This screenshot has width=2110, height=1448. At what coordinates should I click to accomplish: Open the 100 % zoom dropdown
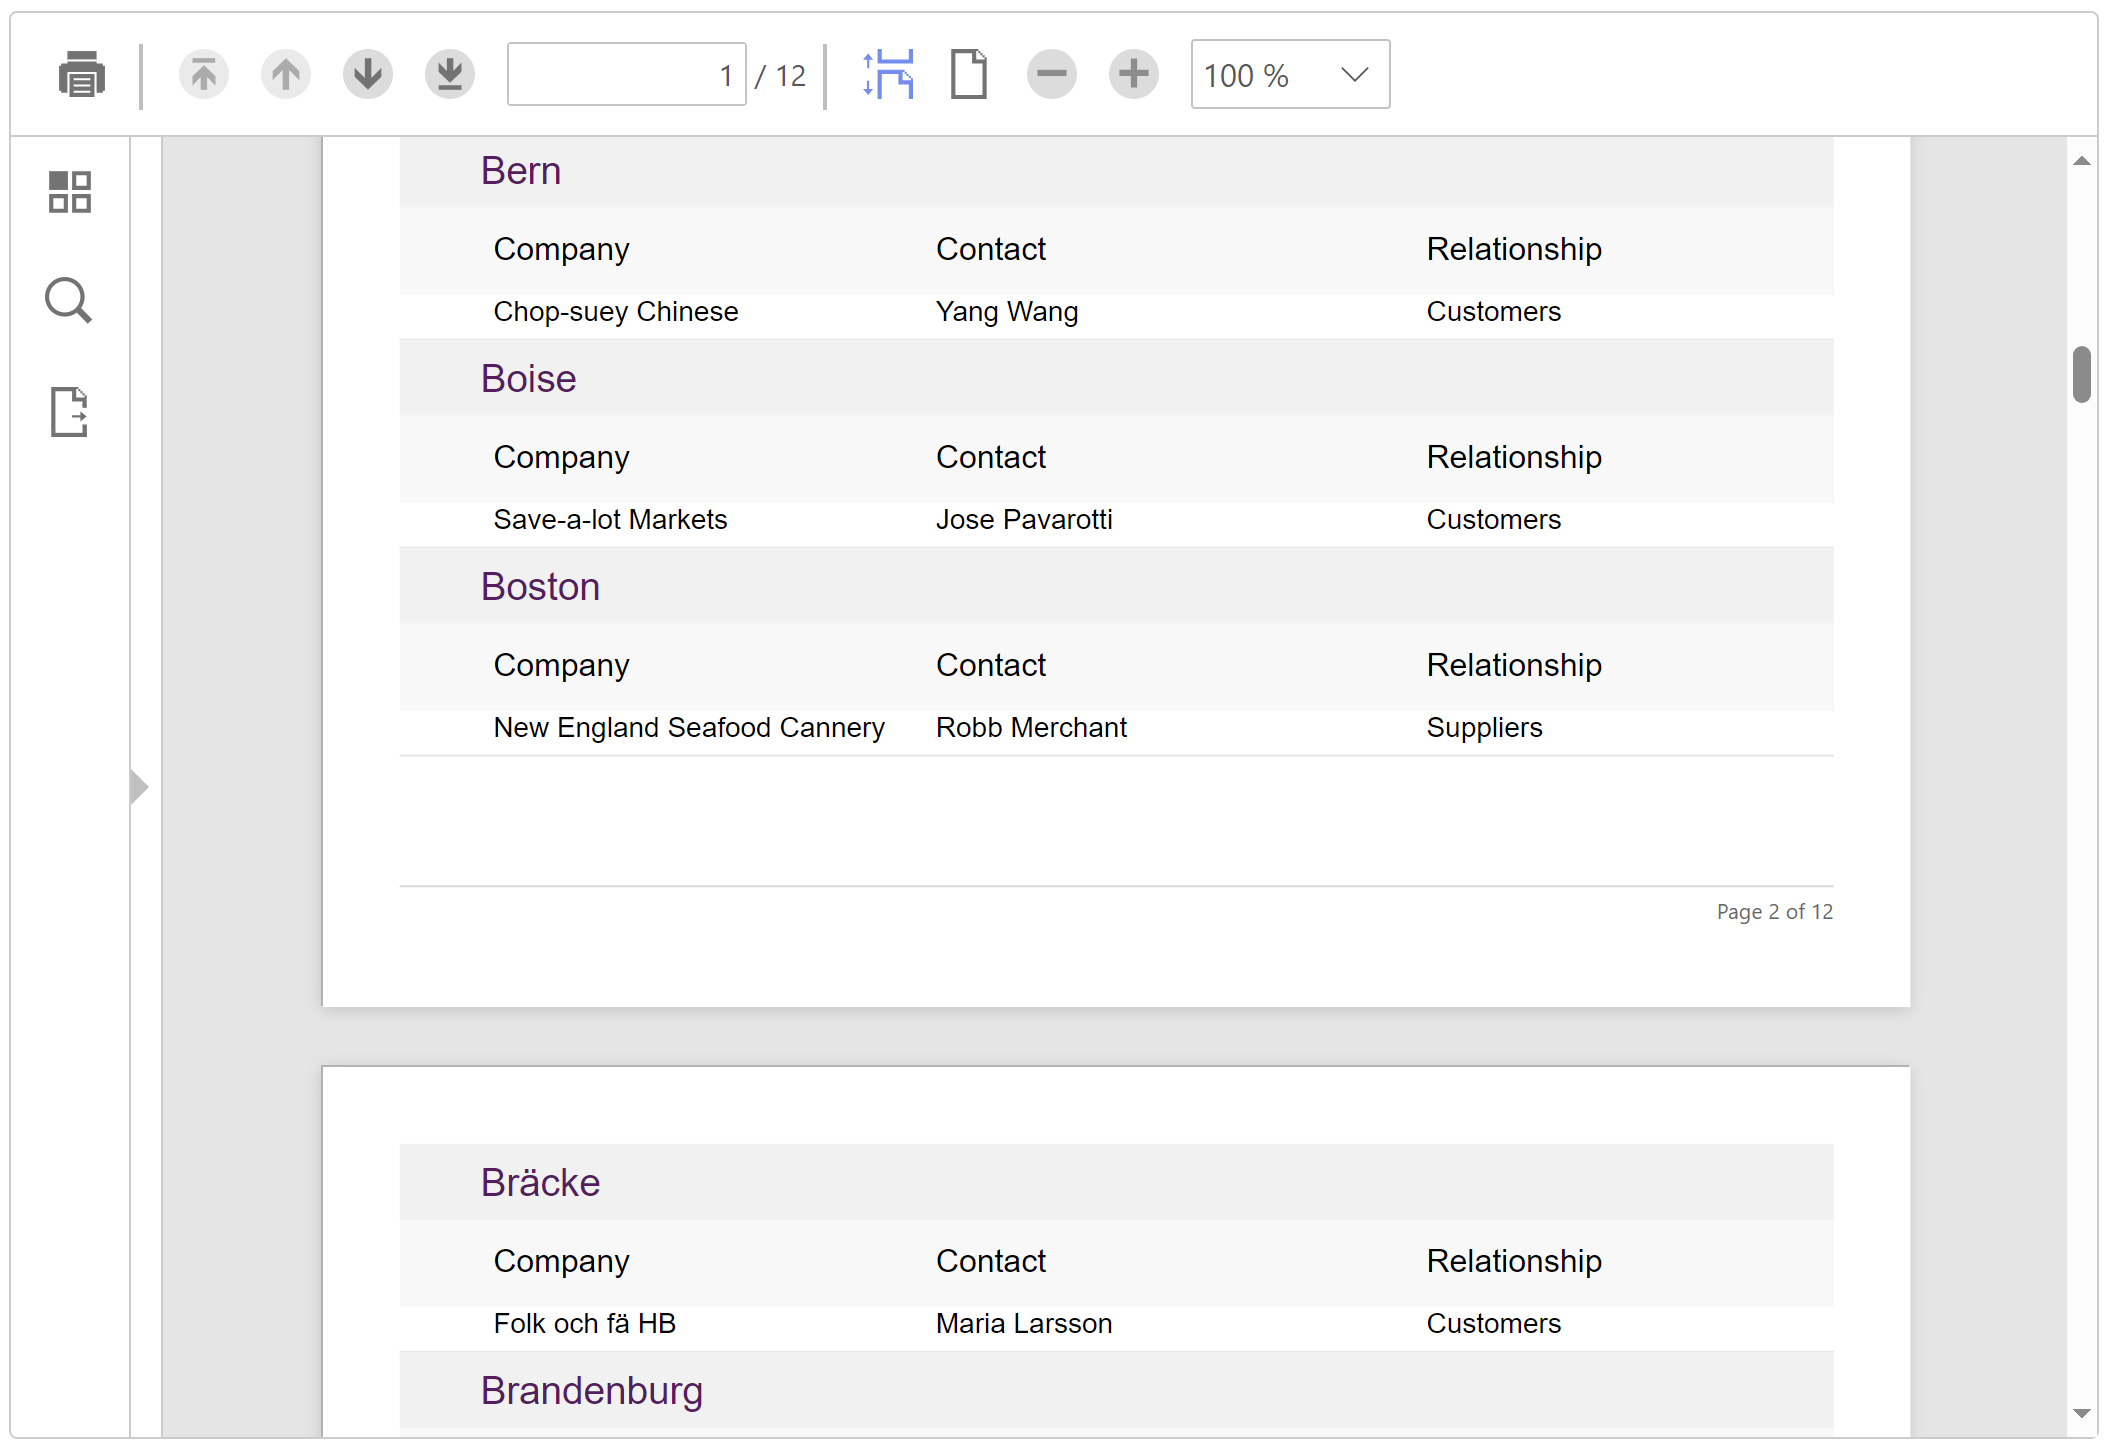1270,75
